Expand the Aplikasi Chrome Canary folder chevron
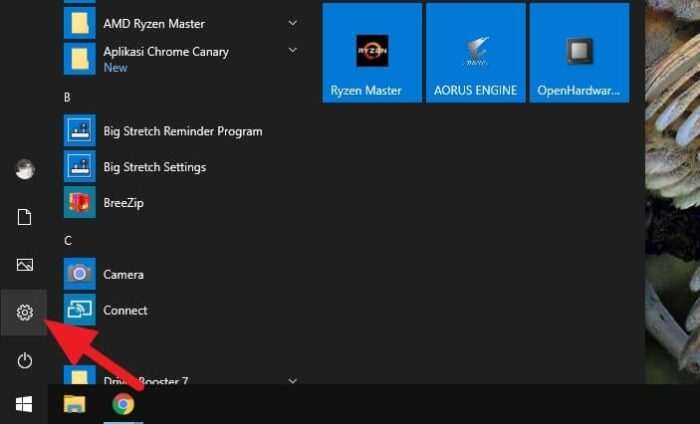 [293, 50]
